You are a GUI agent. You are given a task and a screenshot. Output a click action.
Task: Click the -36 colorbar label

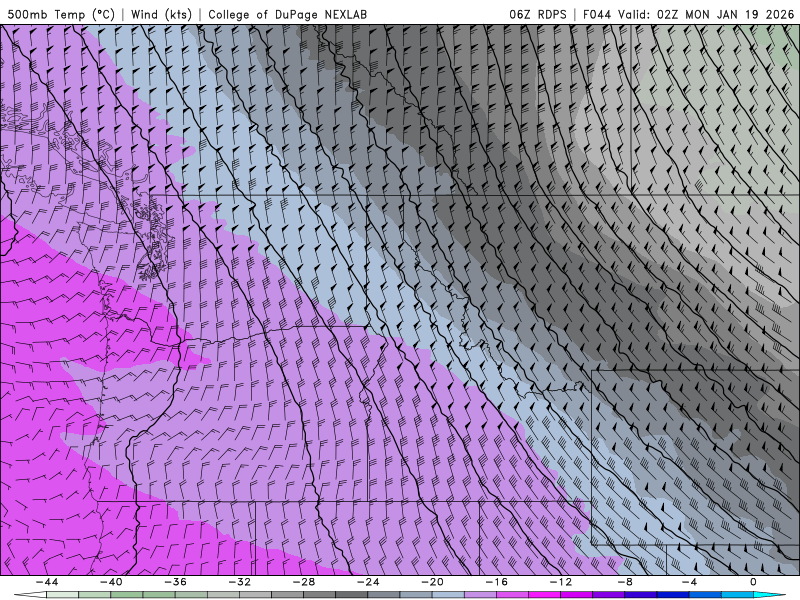tap(176, 582)
